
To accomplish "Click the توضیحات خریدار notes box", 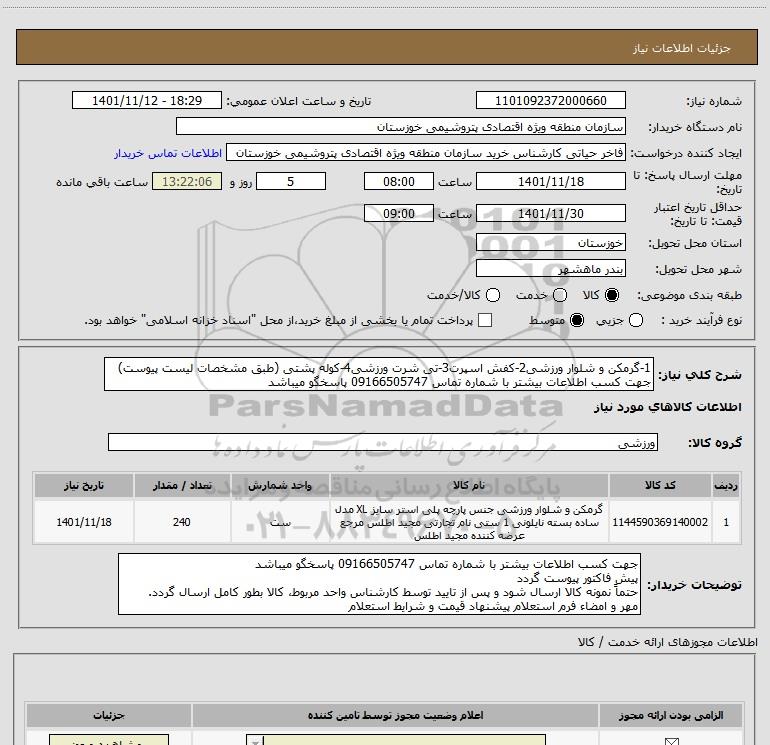I will pos(379,584).
